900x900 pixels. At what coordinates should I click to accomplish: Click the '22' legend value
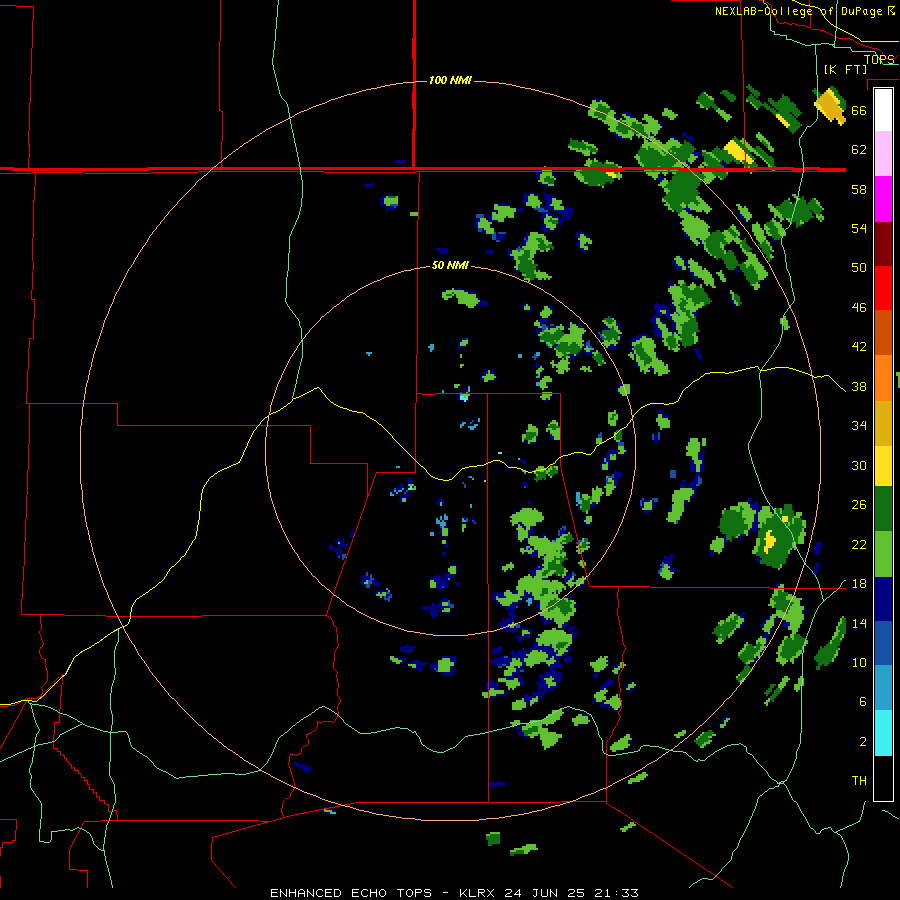(859, 545)
